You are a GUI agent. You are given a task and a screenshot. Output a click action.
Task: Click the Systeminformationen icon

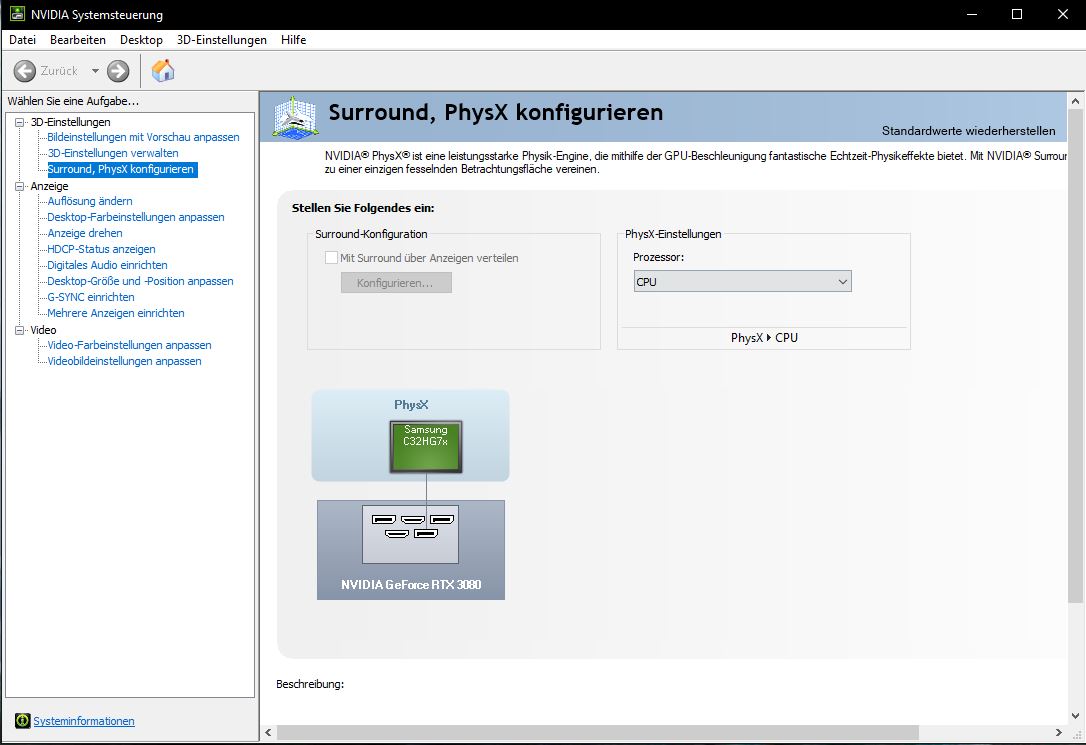coord(22,721)
